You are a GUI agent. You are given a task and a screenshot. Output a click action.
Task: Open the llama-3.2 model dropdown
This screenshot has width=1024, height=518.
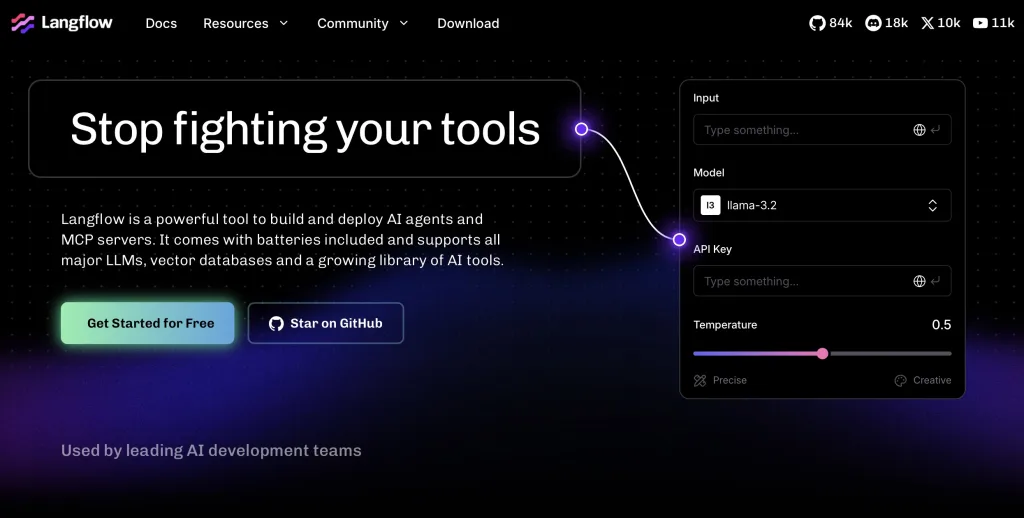point(822,205)
